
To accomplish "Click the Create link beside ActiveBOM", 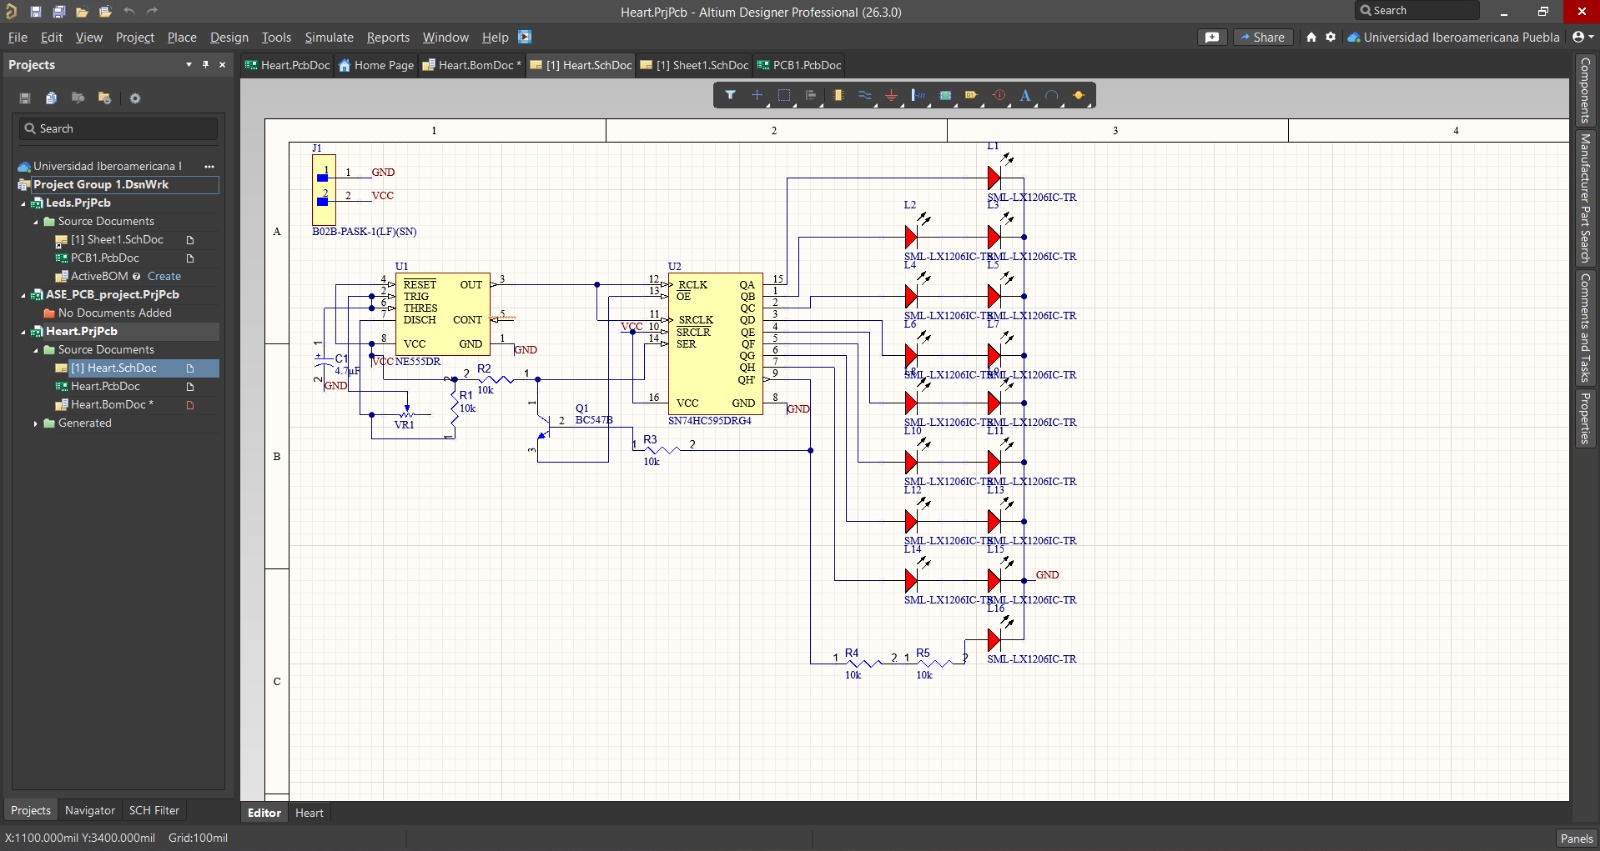I will [x=164, y=276].
